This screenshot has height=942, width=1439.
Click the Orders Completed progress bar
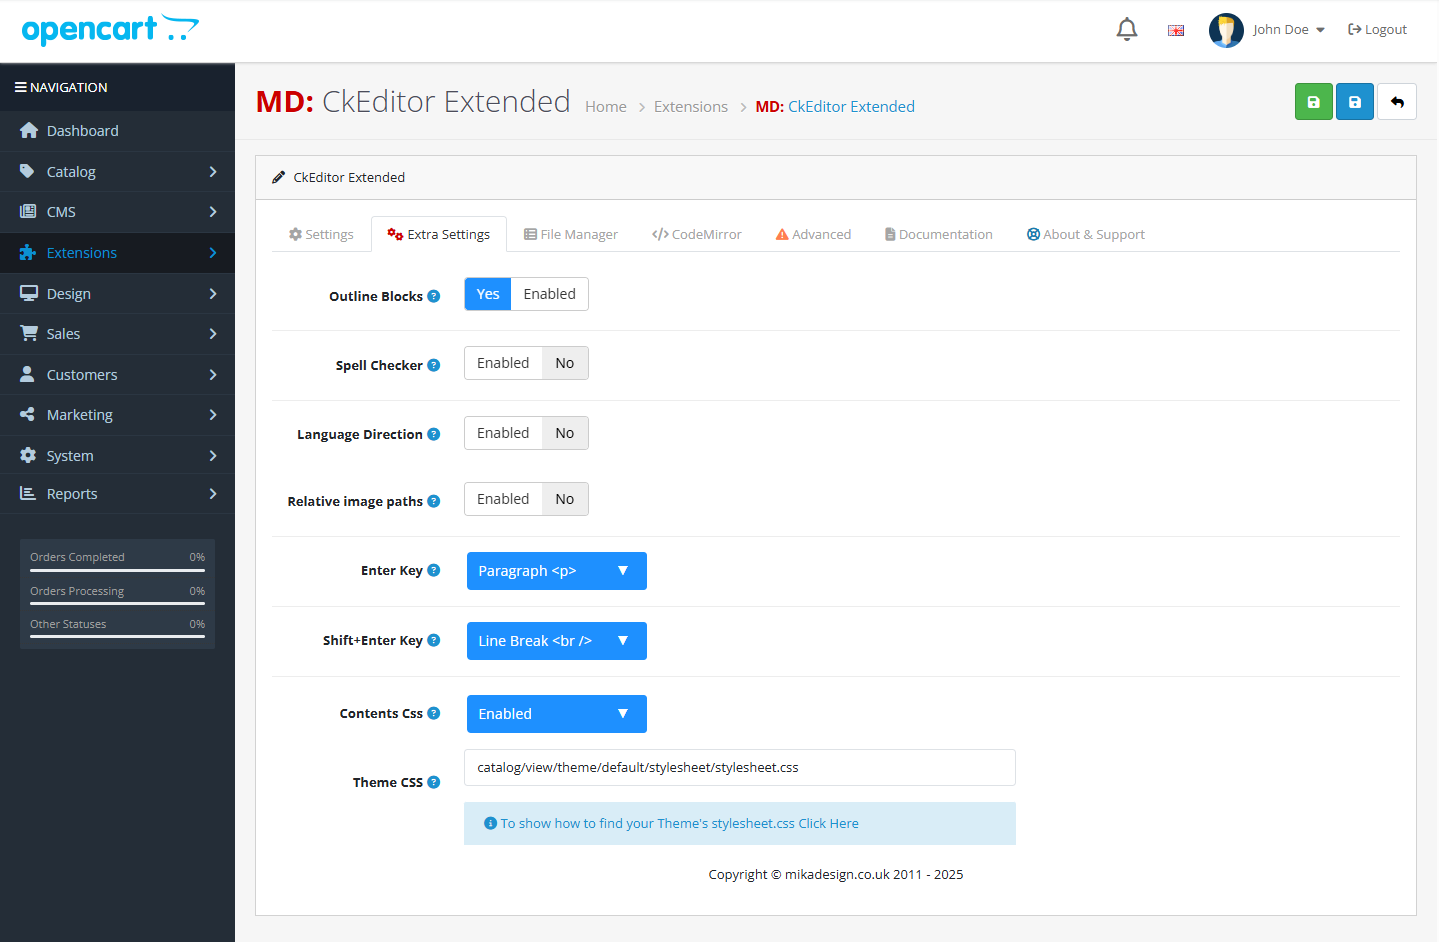click(117, 570)
